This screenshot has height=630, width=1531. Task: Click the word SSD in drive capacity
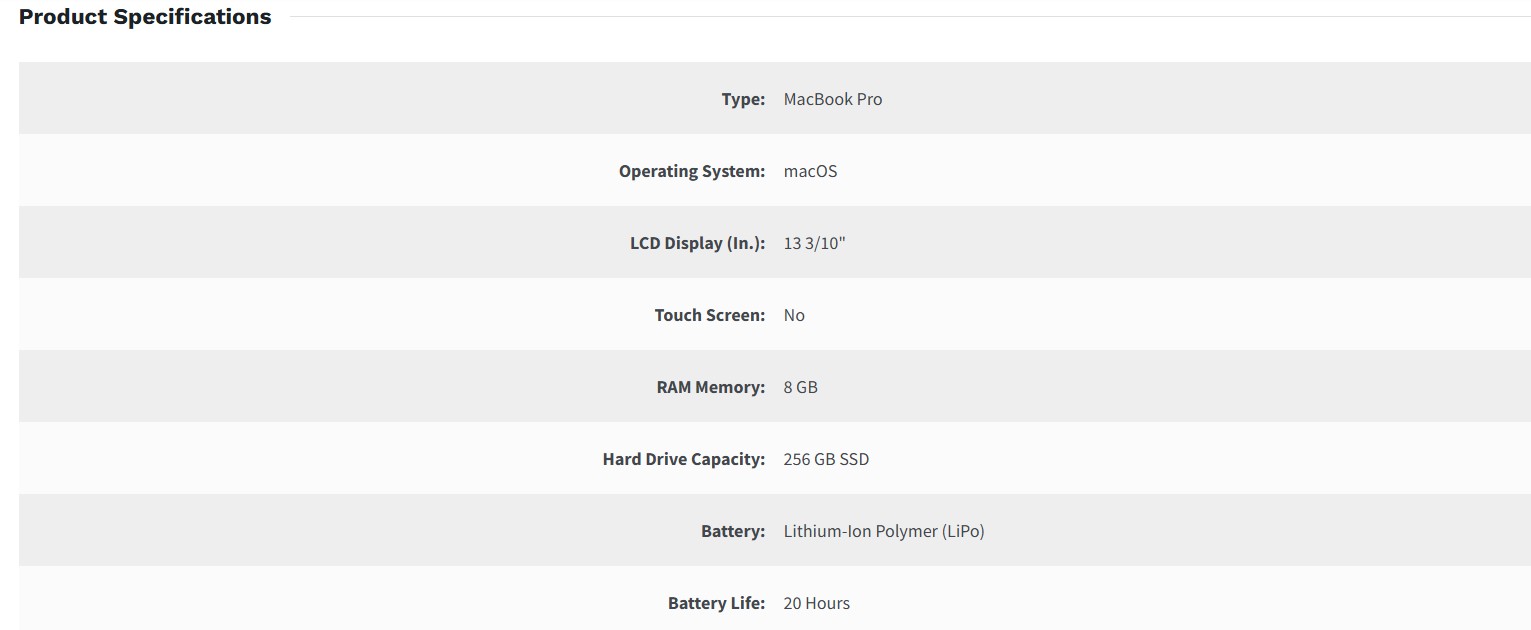[x=854, y=459]
